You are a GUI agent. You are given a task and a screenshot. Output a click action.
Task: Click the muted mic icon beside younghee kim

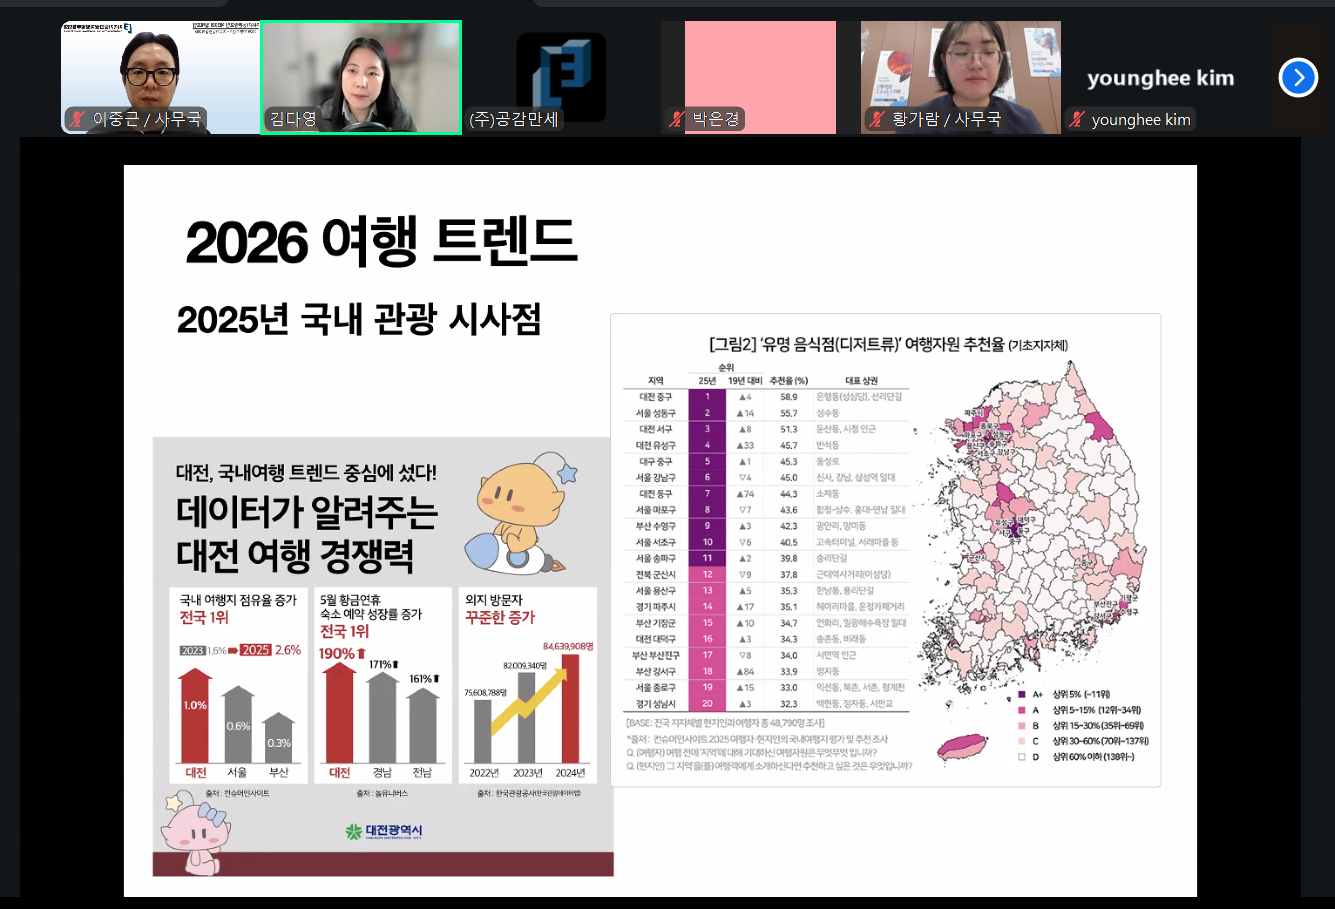(x=1077, y=119)
